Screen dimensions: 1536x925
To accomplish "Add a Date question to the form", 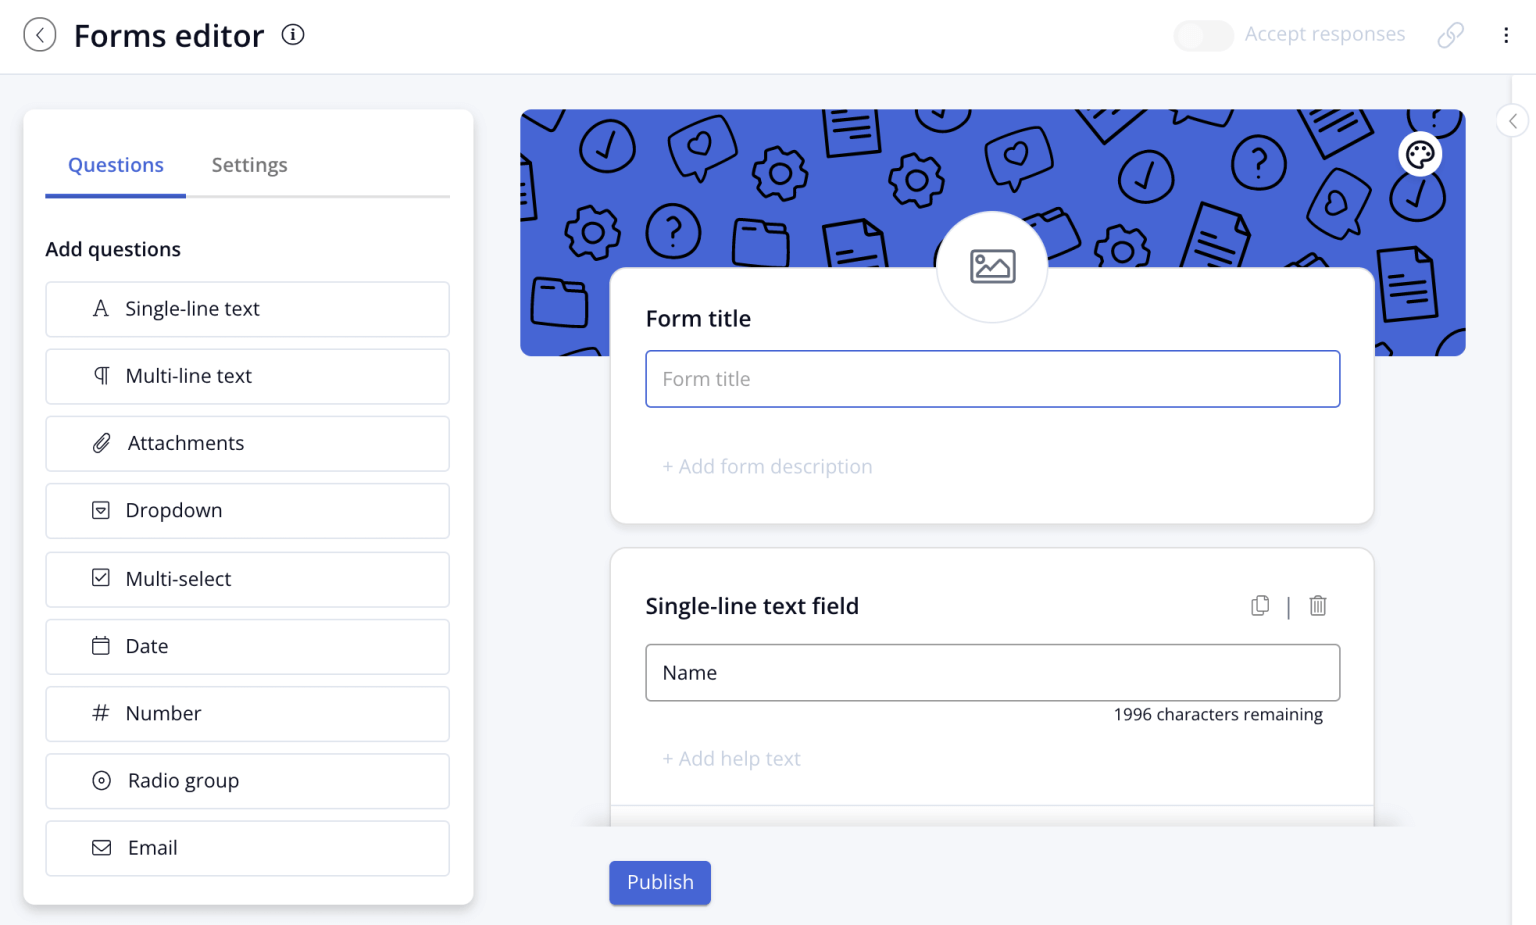I will click(x=247, y=646).
